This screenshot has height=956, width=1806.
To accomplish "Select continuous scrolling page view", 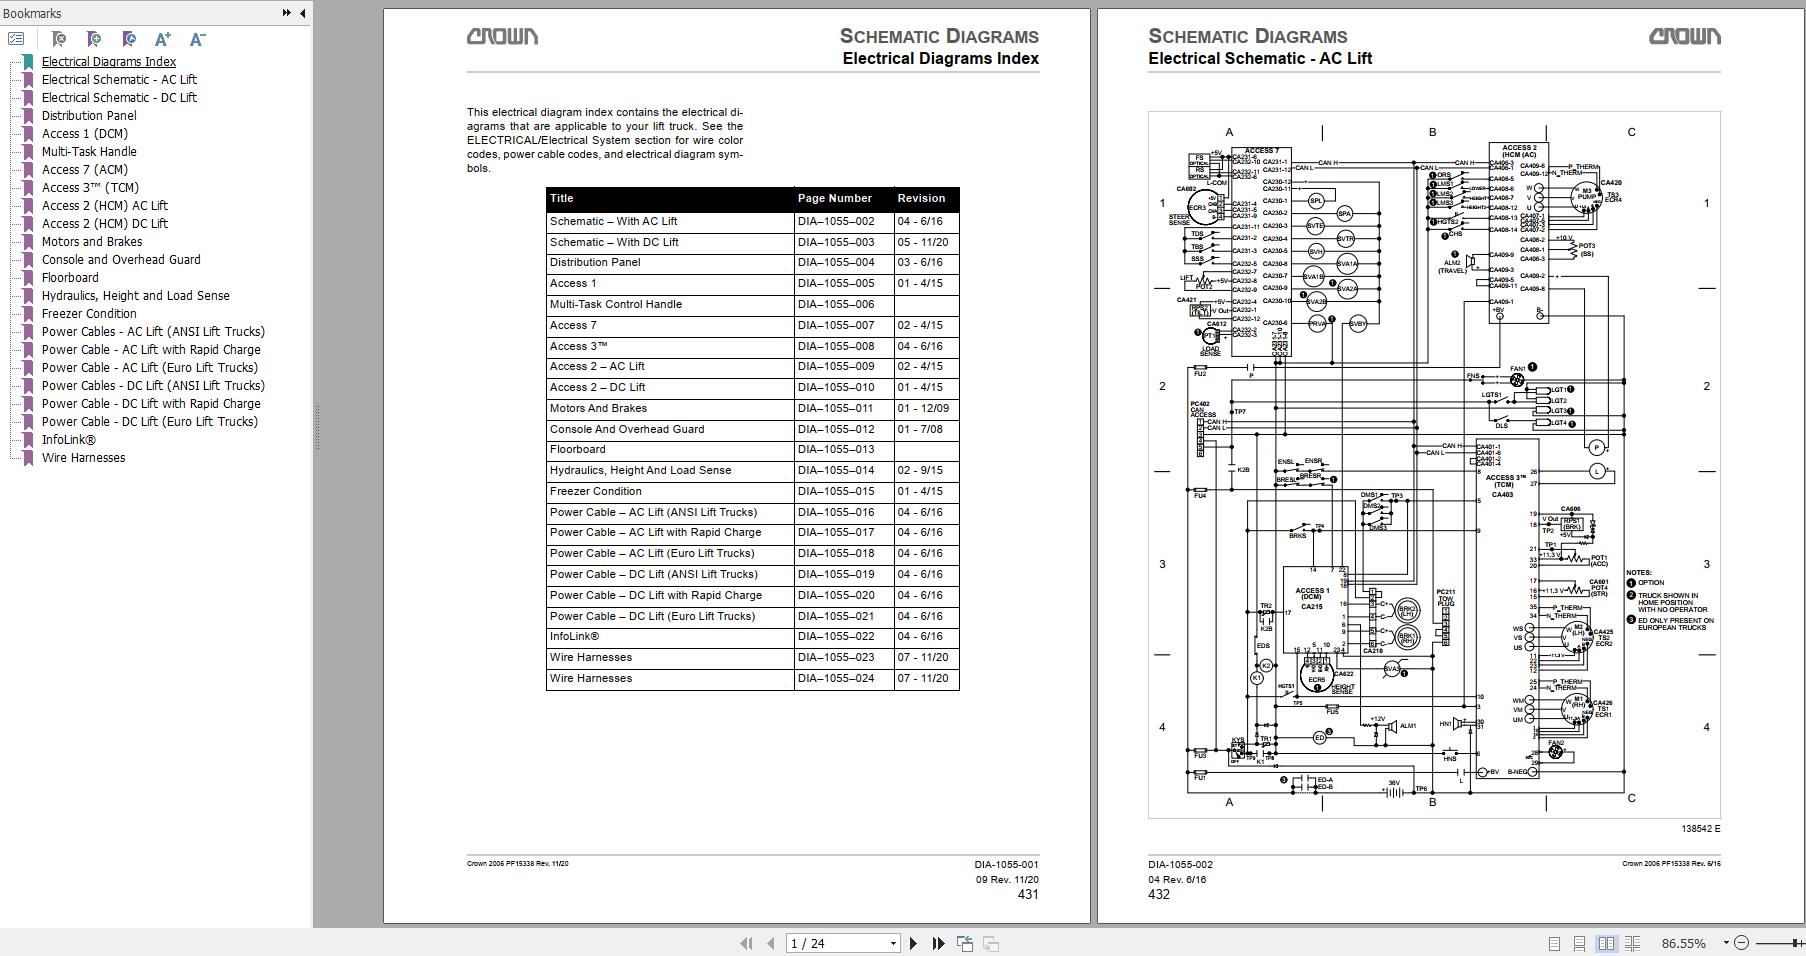I will coord(1580,941).
